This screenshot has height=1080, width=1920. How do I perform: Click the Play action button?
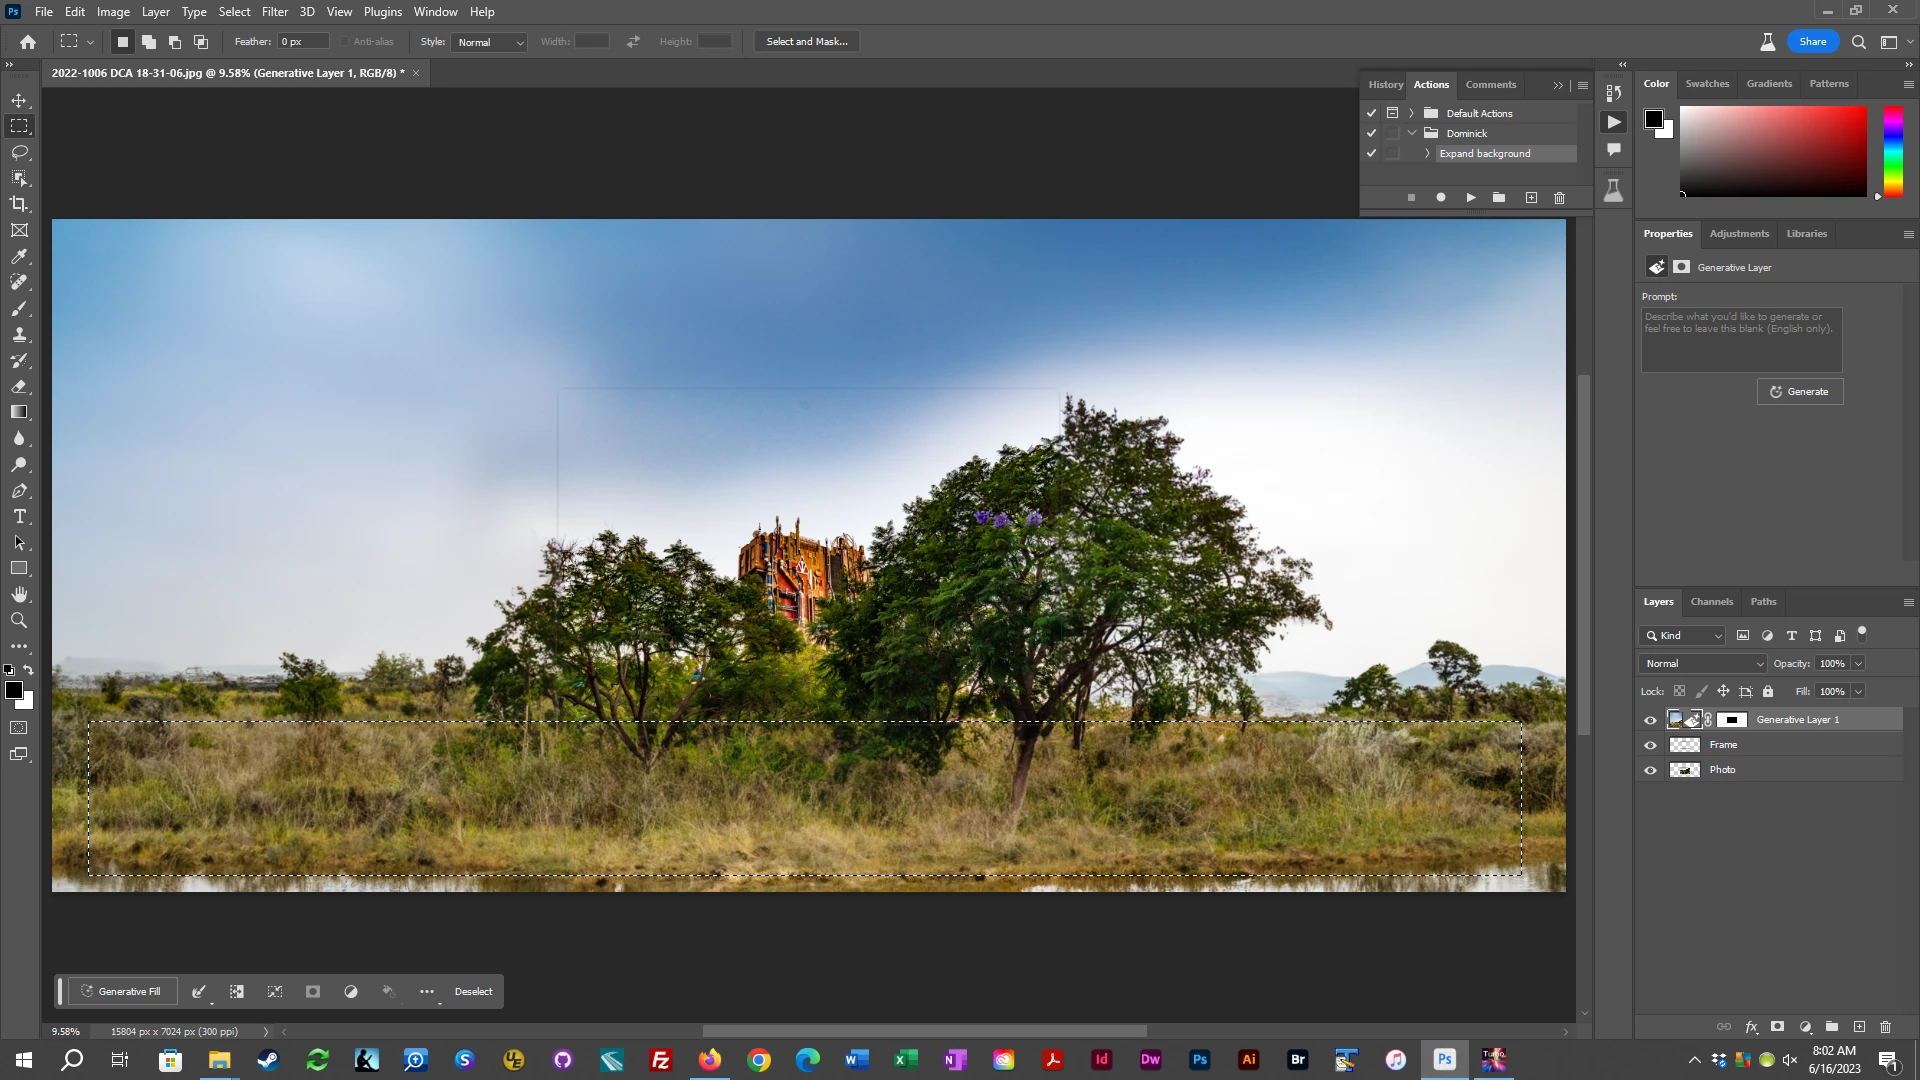pyautogui.click(x=1470, y=198)
